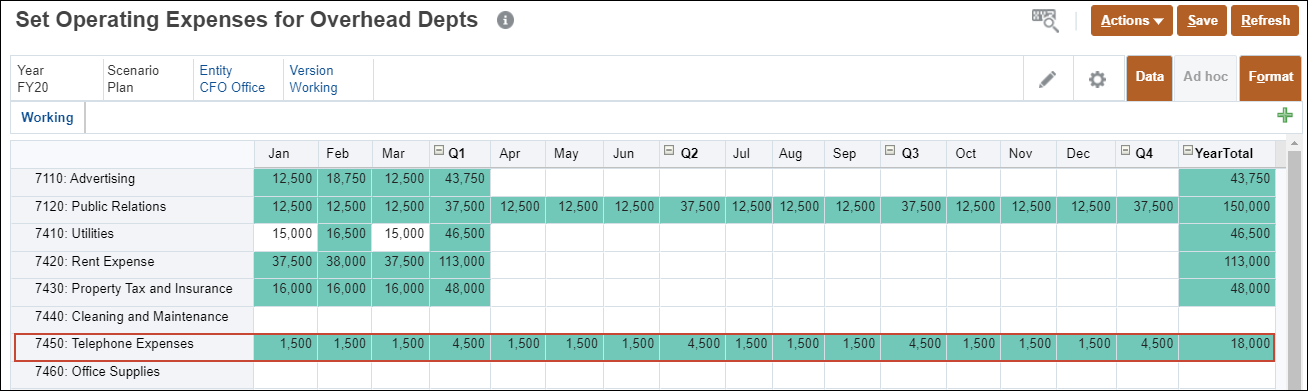
Task: Click the Save button
Action: 1202,20
